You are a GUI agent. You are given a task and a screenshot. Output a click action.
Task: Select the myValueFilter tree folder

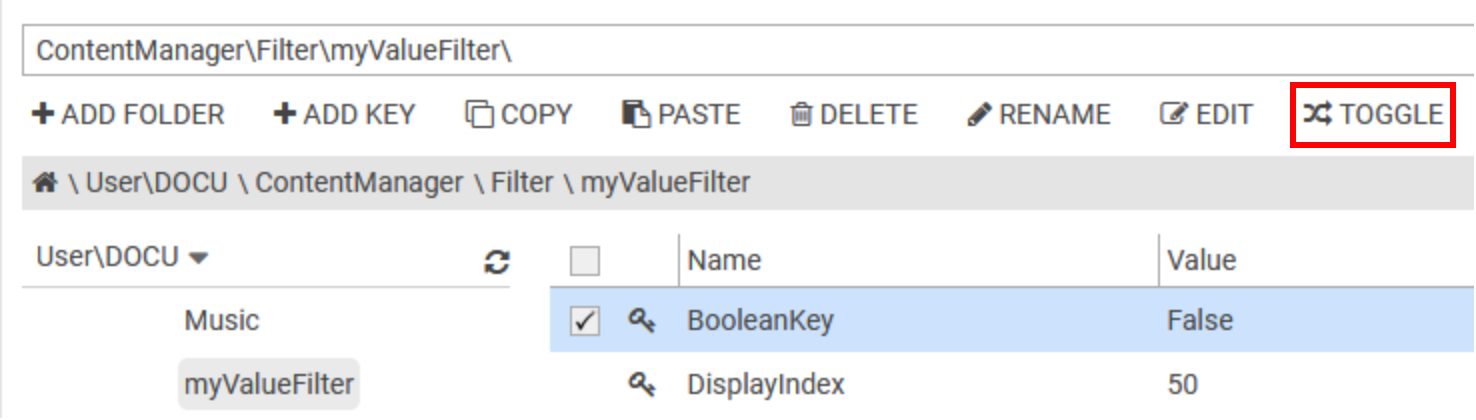click(268, 383)
